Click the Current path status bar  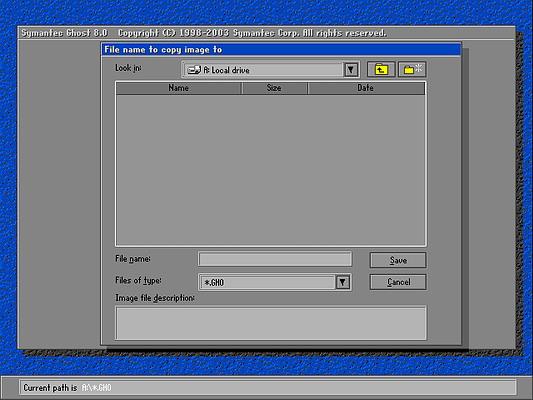268,388
